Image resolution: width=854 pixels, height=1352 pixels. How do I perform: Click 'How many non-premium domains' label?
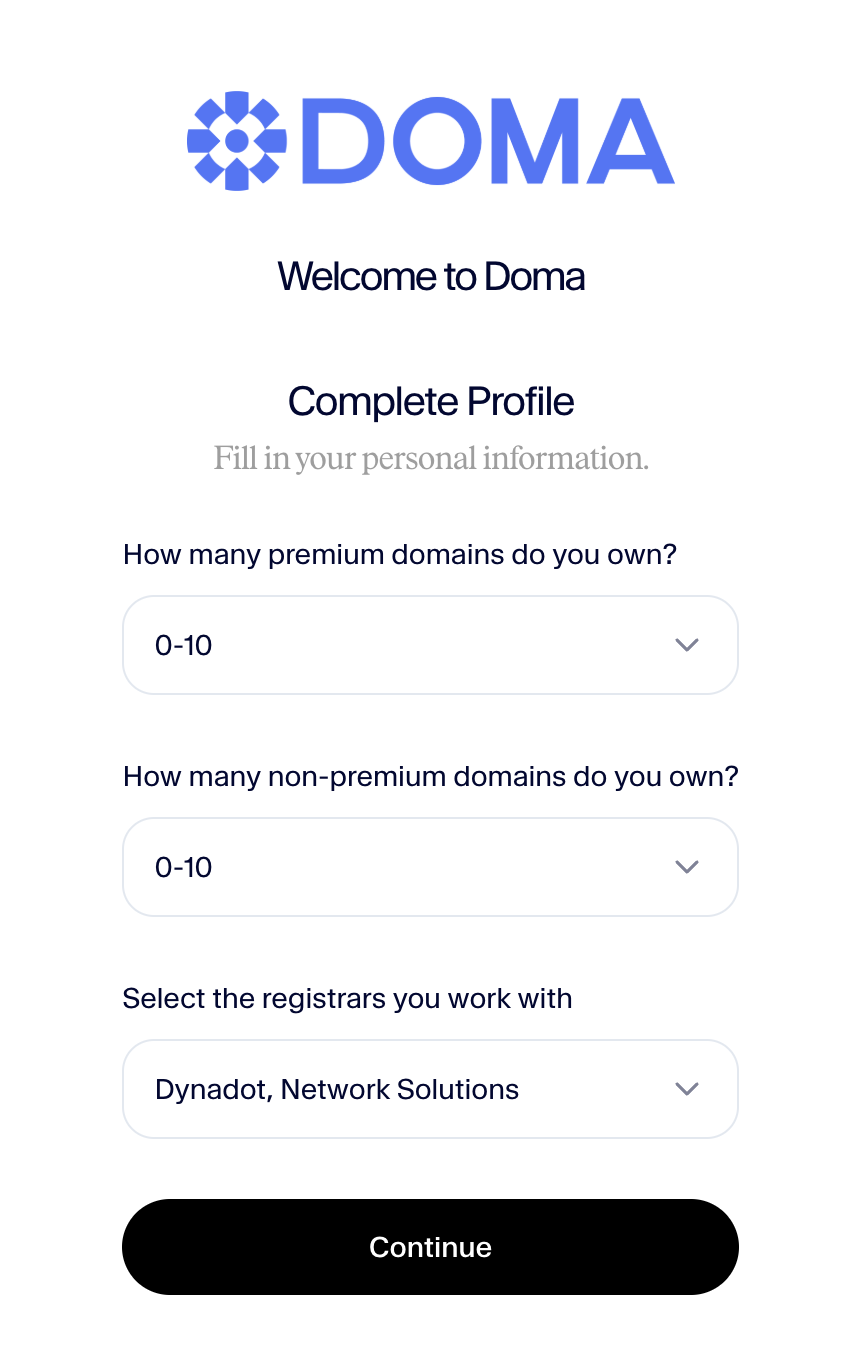430,776
